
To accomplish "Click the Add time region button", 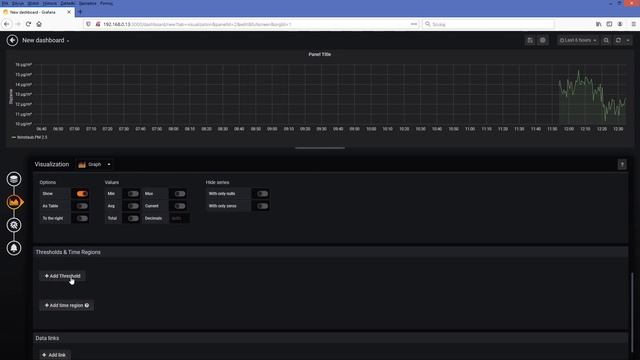I will point(67,305).
